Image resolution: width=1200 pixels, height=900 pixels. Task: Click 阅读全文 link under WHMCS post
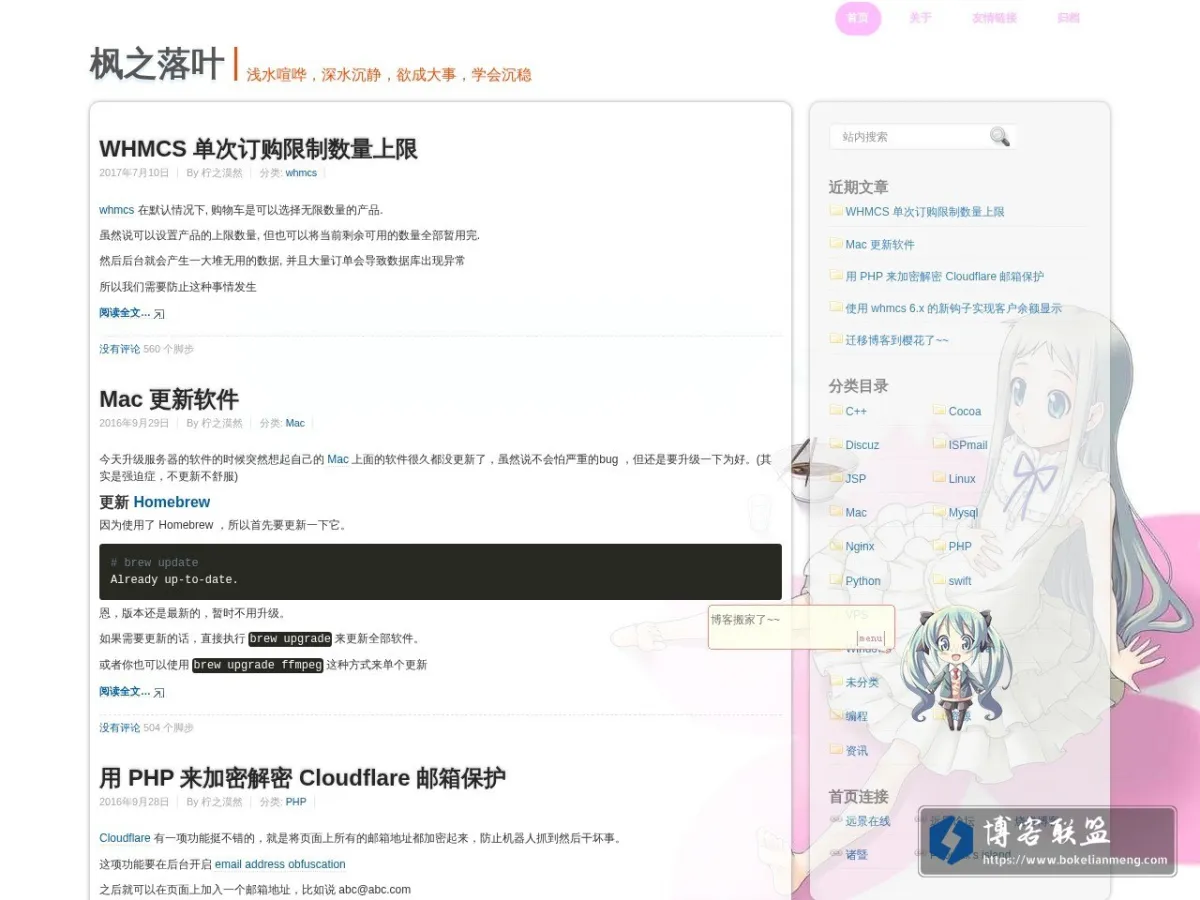124,313
